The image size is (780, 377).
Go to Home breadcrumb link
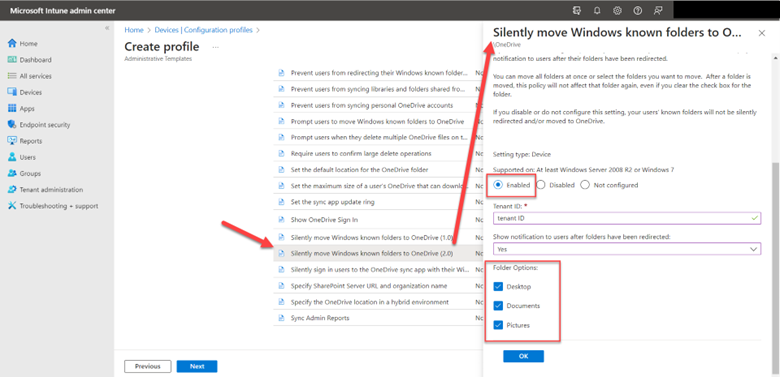pyautogui.click(x=134, y=30)
